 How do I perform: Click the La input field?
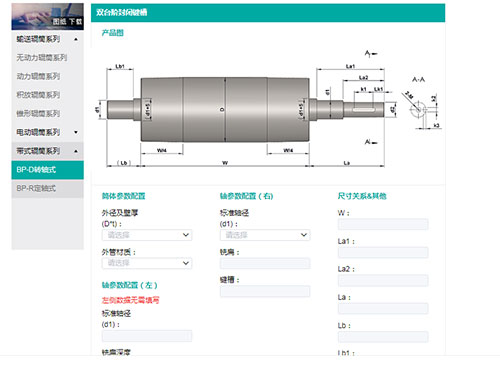[383, 308]
